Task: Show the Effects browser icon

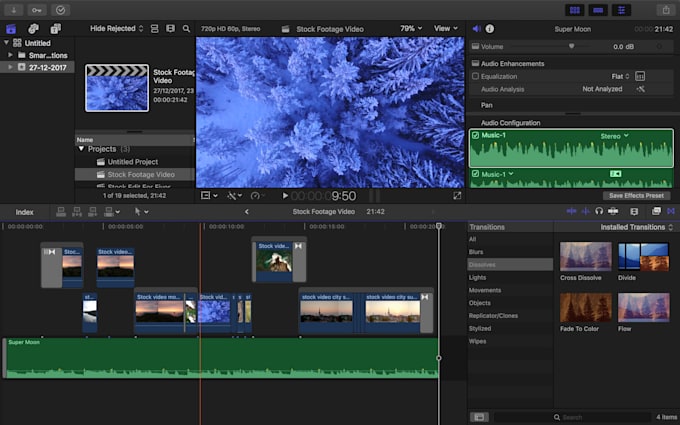Action: pos(656,211)
